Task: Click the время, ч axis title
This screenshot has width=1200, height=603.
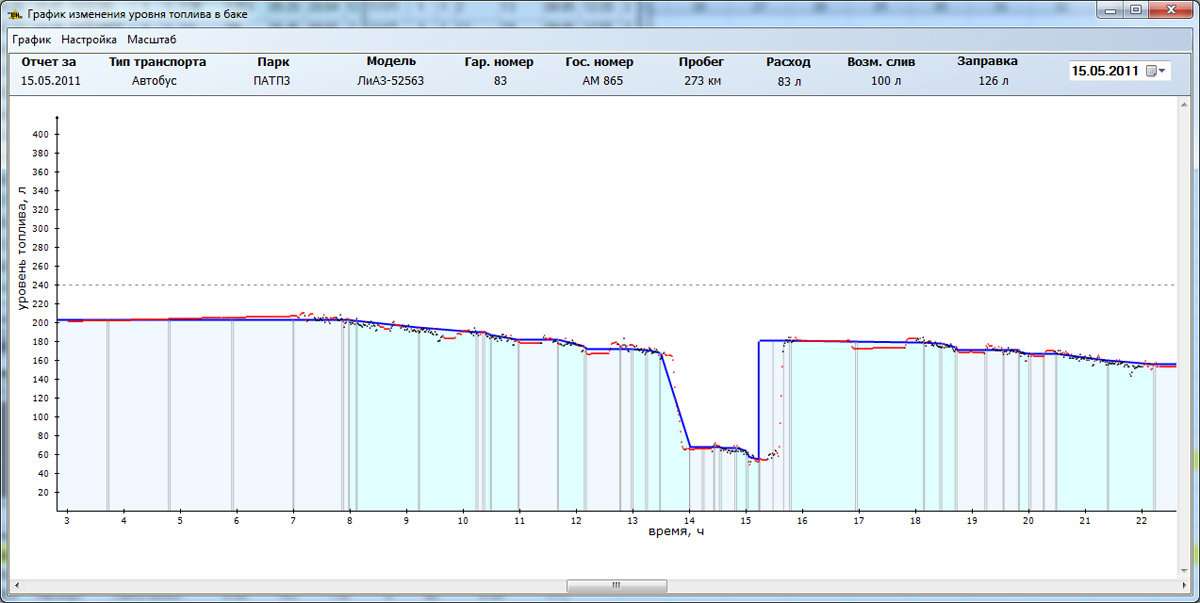Action: click(677, 531)
